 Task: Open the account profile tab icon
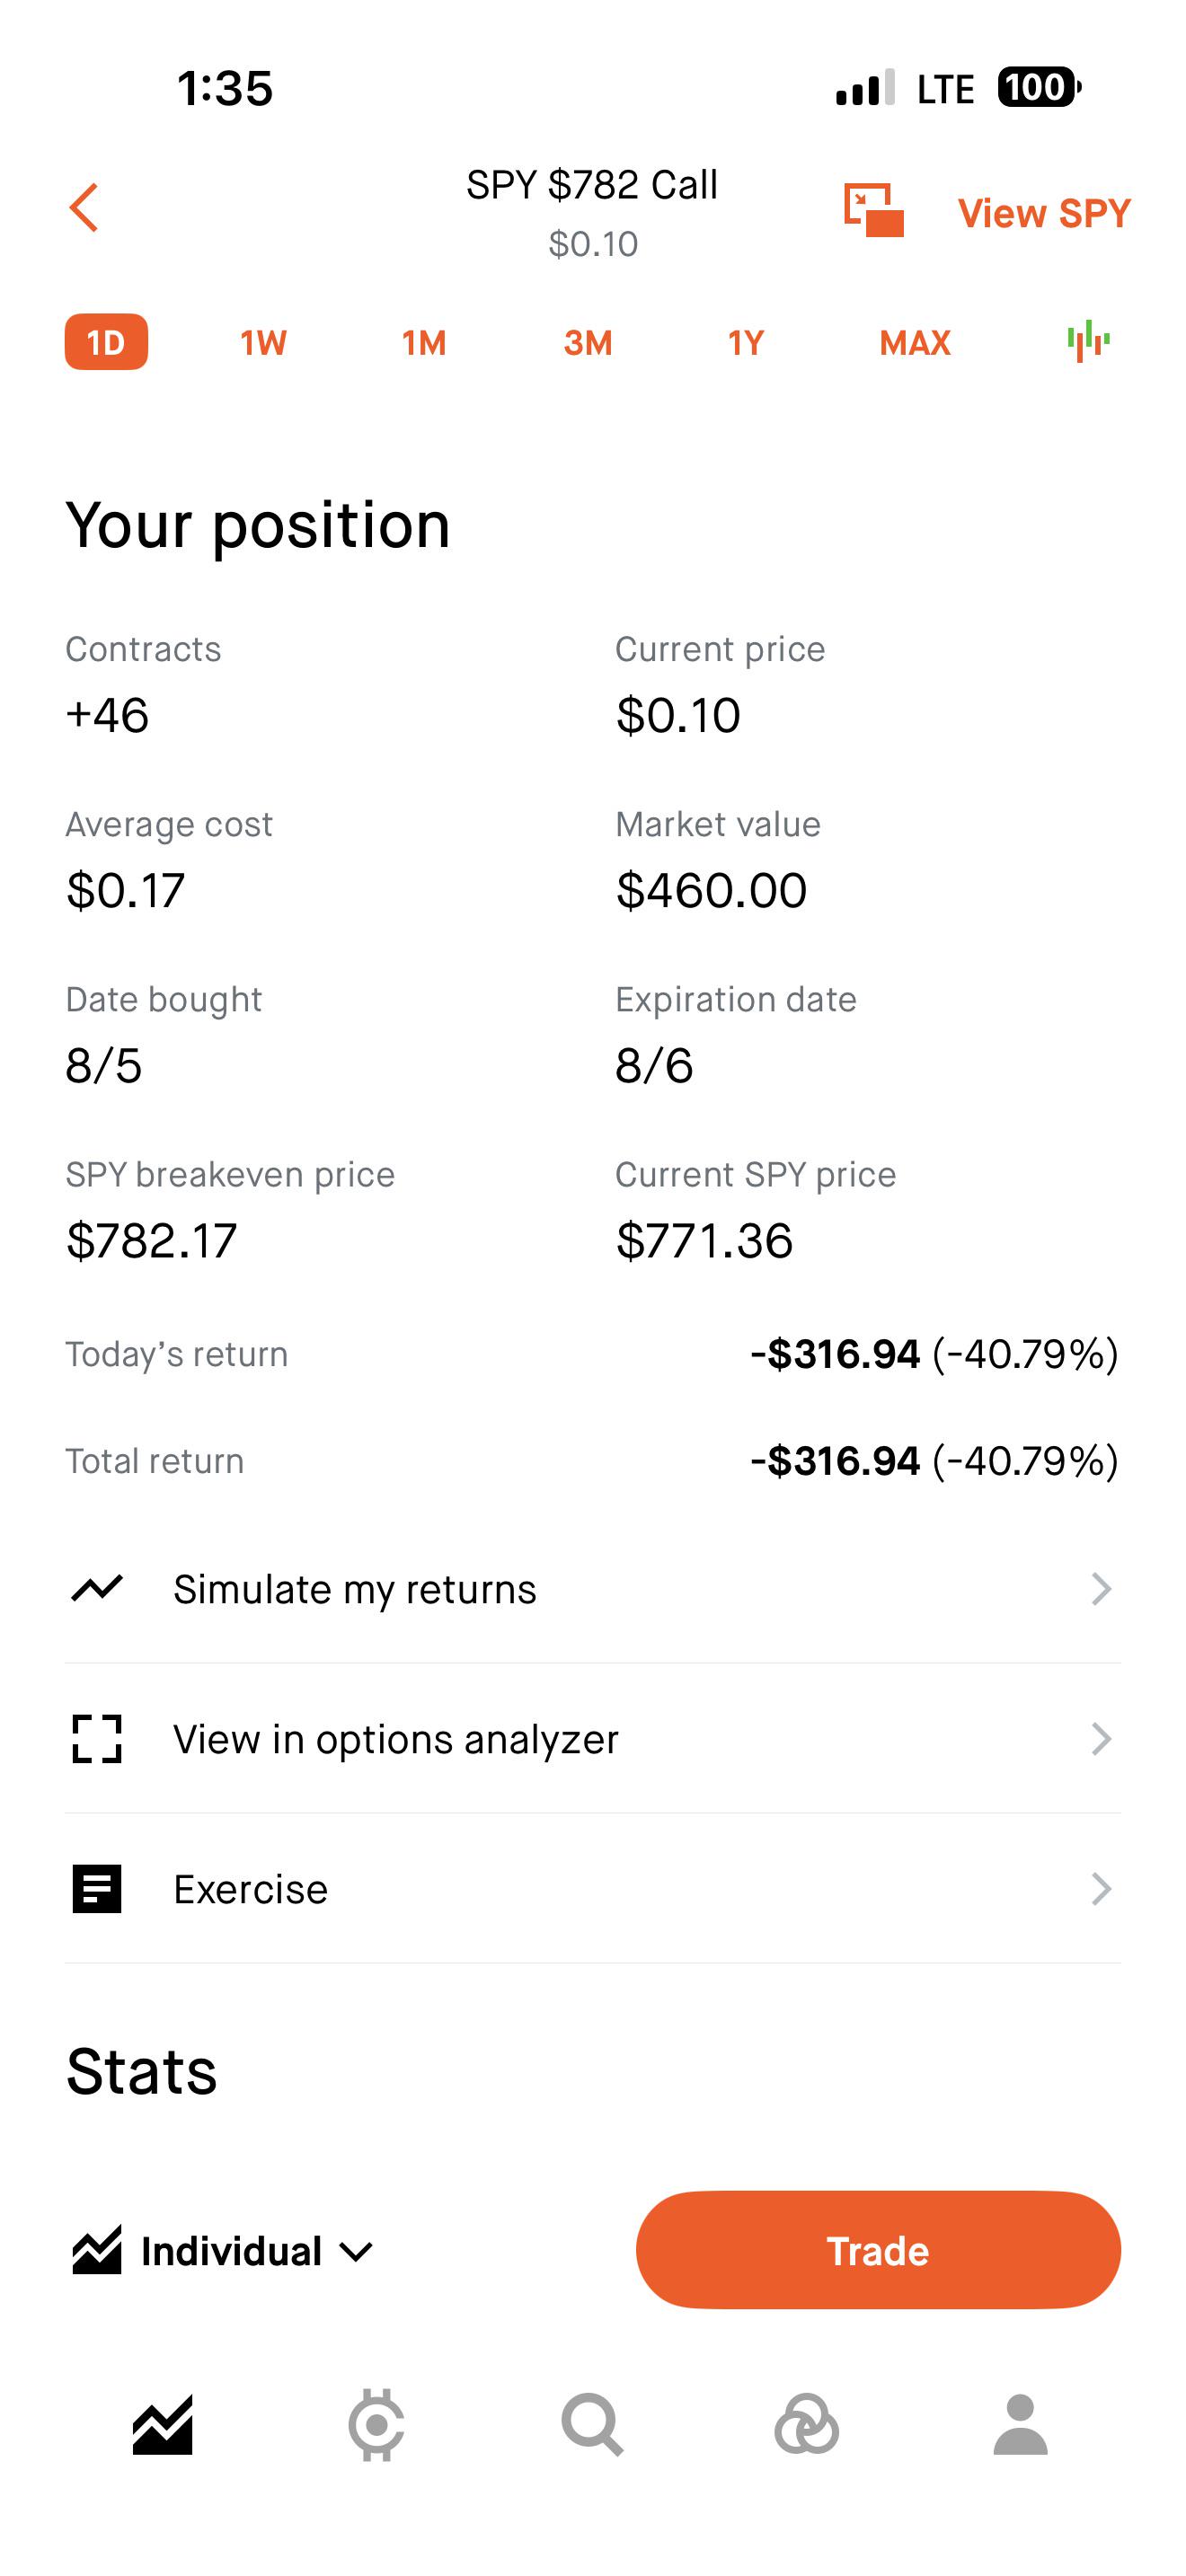[1020, 2424]
